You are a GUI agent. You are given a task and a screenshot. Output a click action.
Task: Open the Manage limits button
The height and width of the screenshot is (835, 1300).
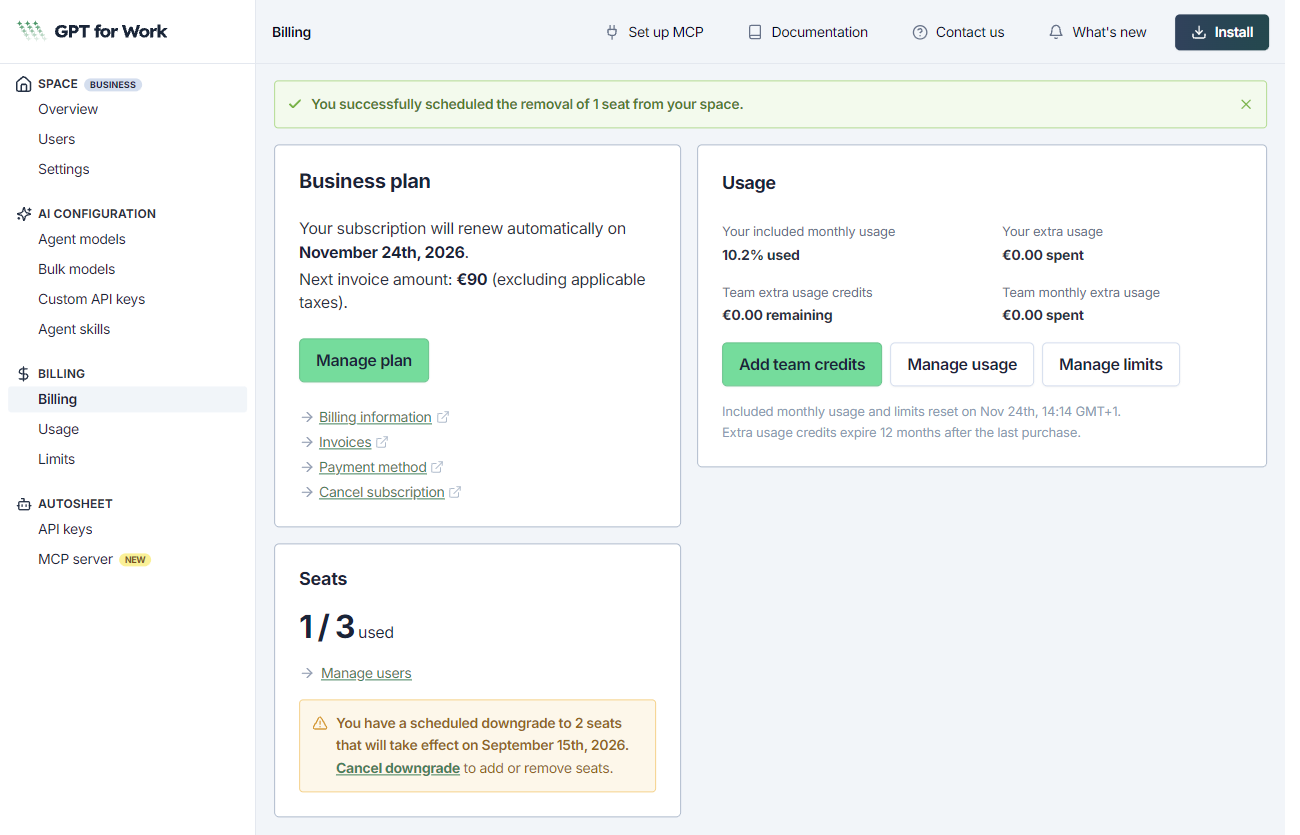tap(1111, 364)
